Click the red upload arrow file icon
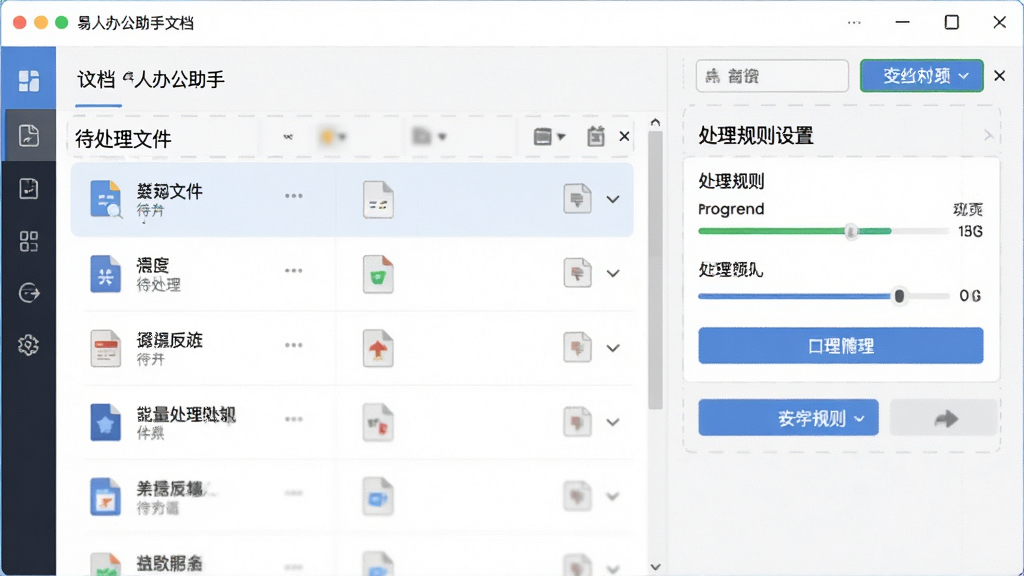Viewport: 1024px width, 576px height. click(x=378, y=348)
